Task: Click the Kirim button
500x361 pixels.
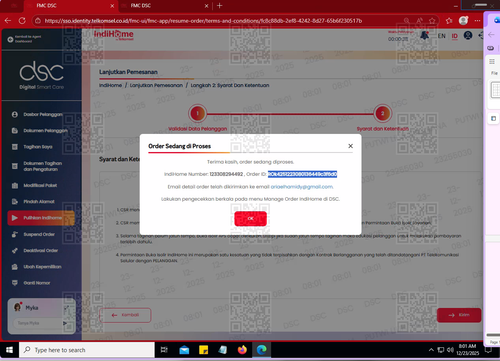Action: click(x=459, y=315)
